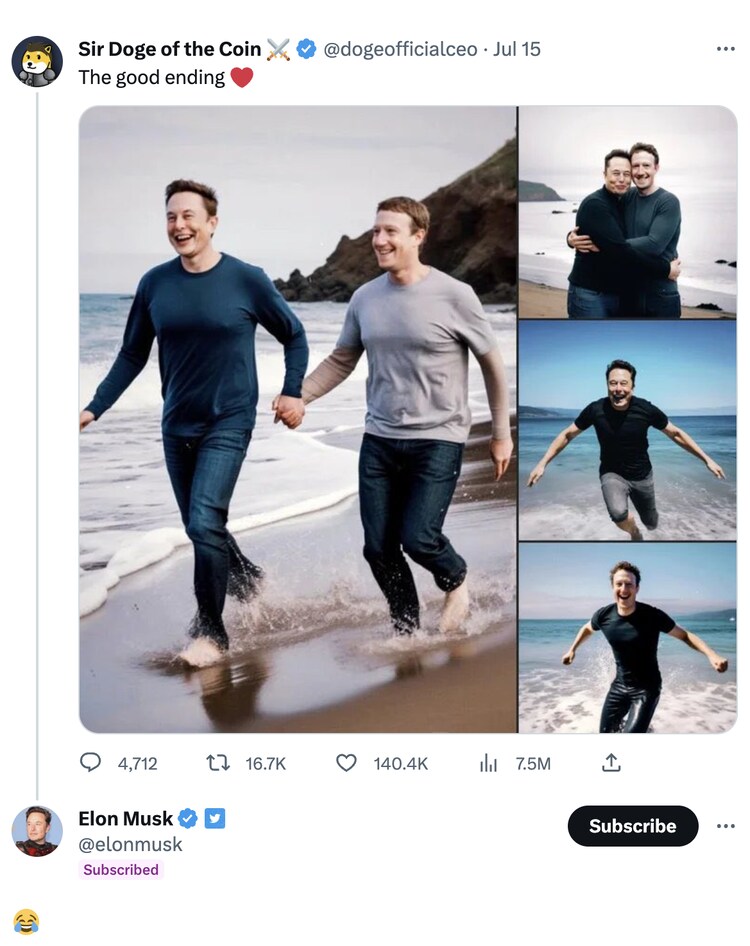
Task: Click the verified badge next to Sir Doge
Action: [307, 49]
